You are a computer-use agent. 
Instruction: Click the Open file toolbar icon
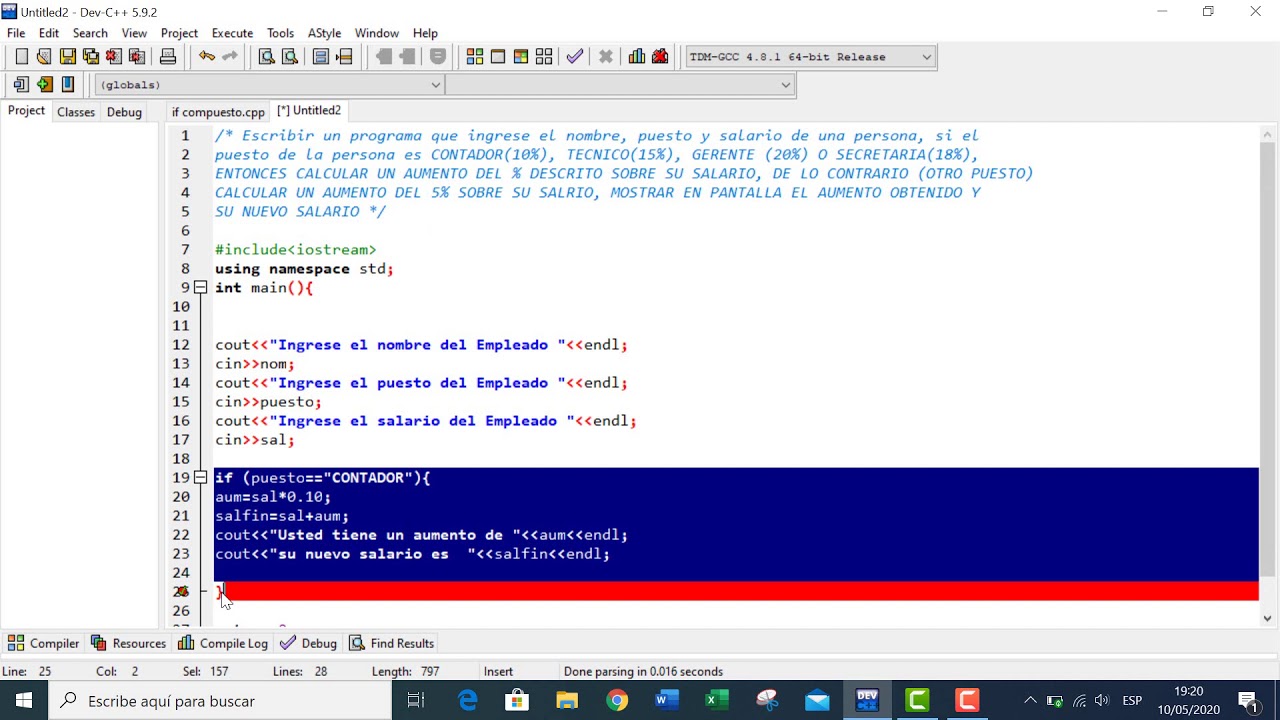tap(44, 57)
